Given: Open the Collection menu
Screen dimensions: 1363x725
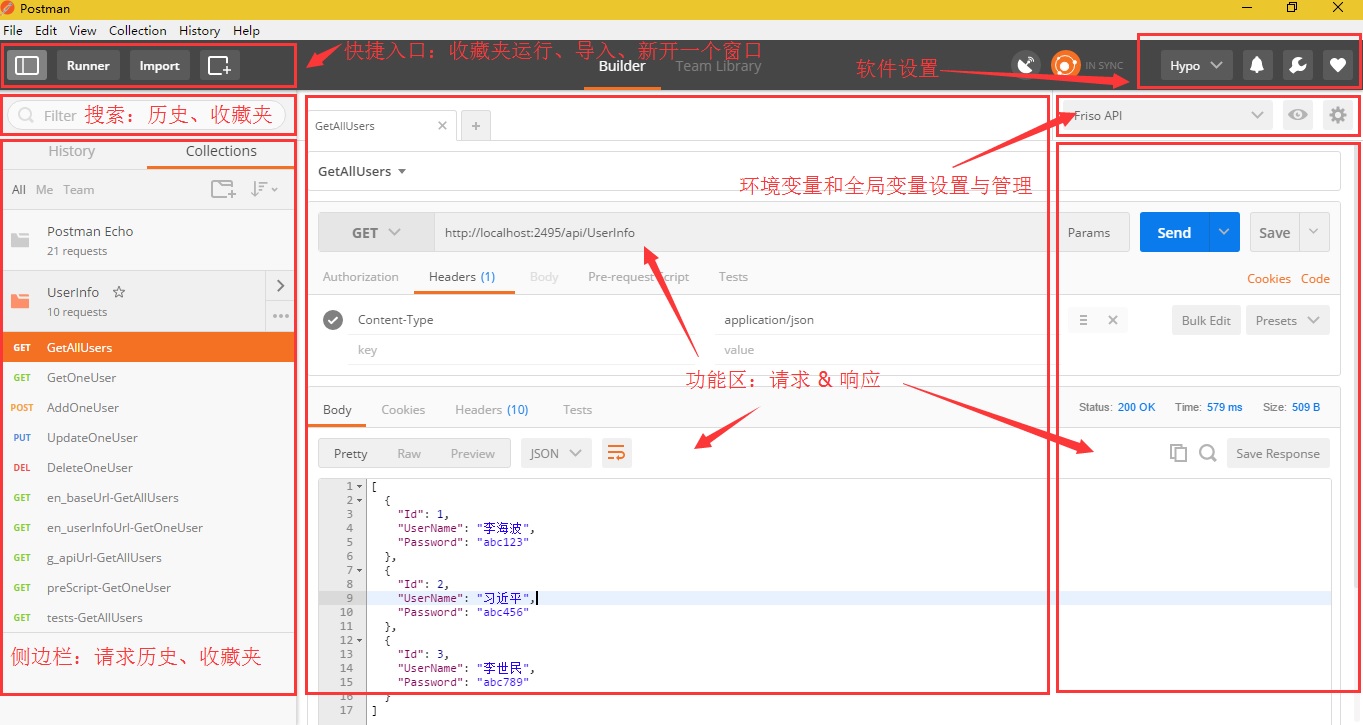Looking at the screenshot, I should 138,30.
